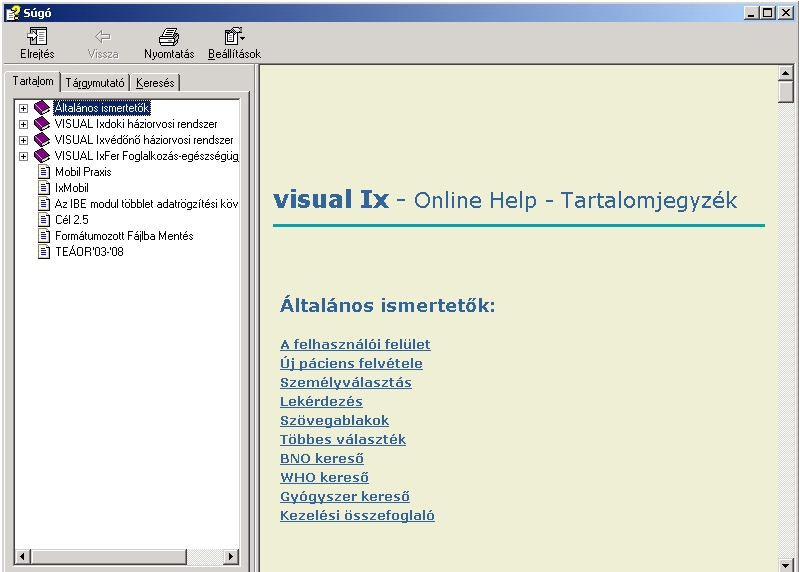Switch to the Tárgymutató tab

coord(94,83)
